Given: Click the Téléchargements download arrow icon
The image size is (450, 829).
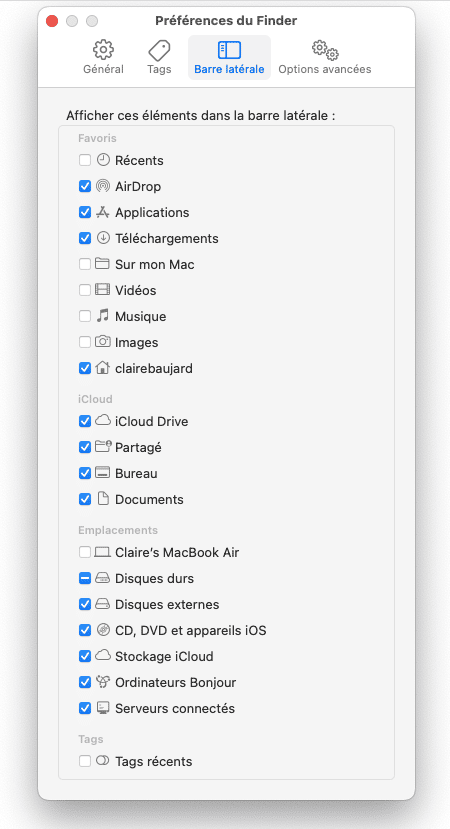Looking at the screenshot, I should 102,238.
